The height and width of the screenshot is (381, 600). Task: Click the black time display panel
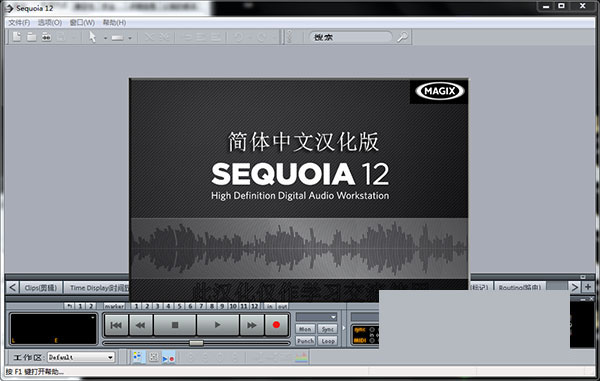click(x=54, y=329)
